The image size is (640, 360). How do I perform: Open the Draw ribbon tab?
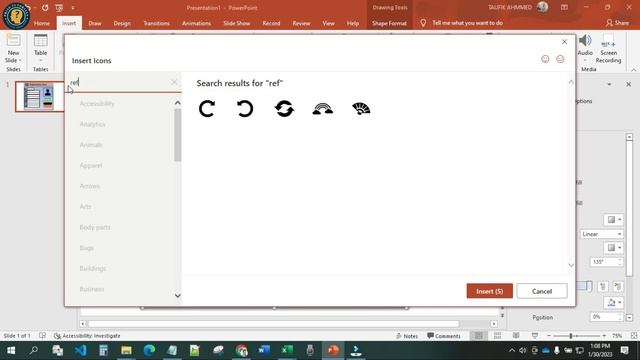(95, 23)
